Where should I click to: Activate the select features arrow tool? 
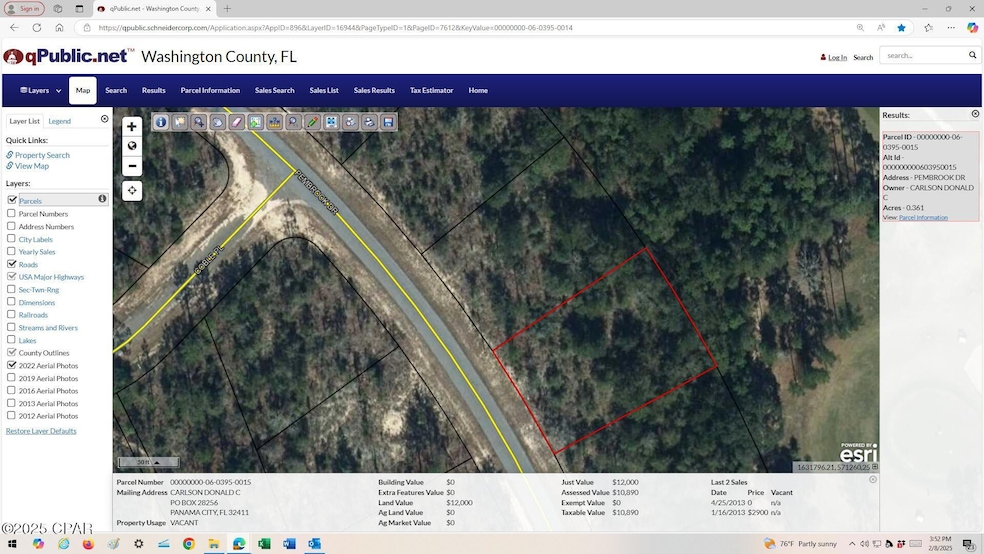(180, 122)
